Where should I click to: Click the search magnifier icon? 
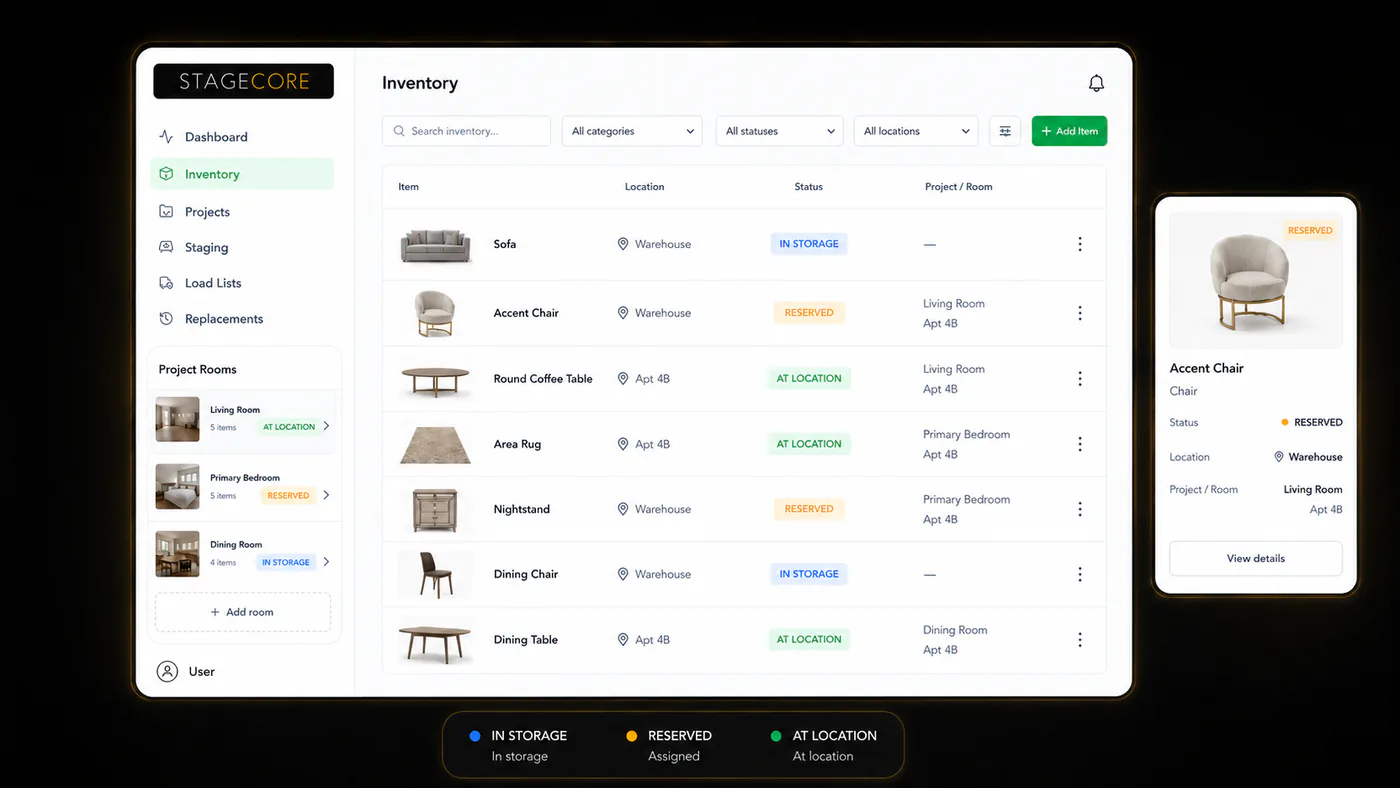point(399,131)
